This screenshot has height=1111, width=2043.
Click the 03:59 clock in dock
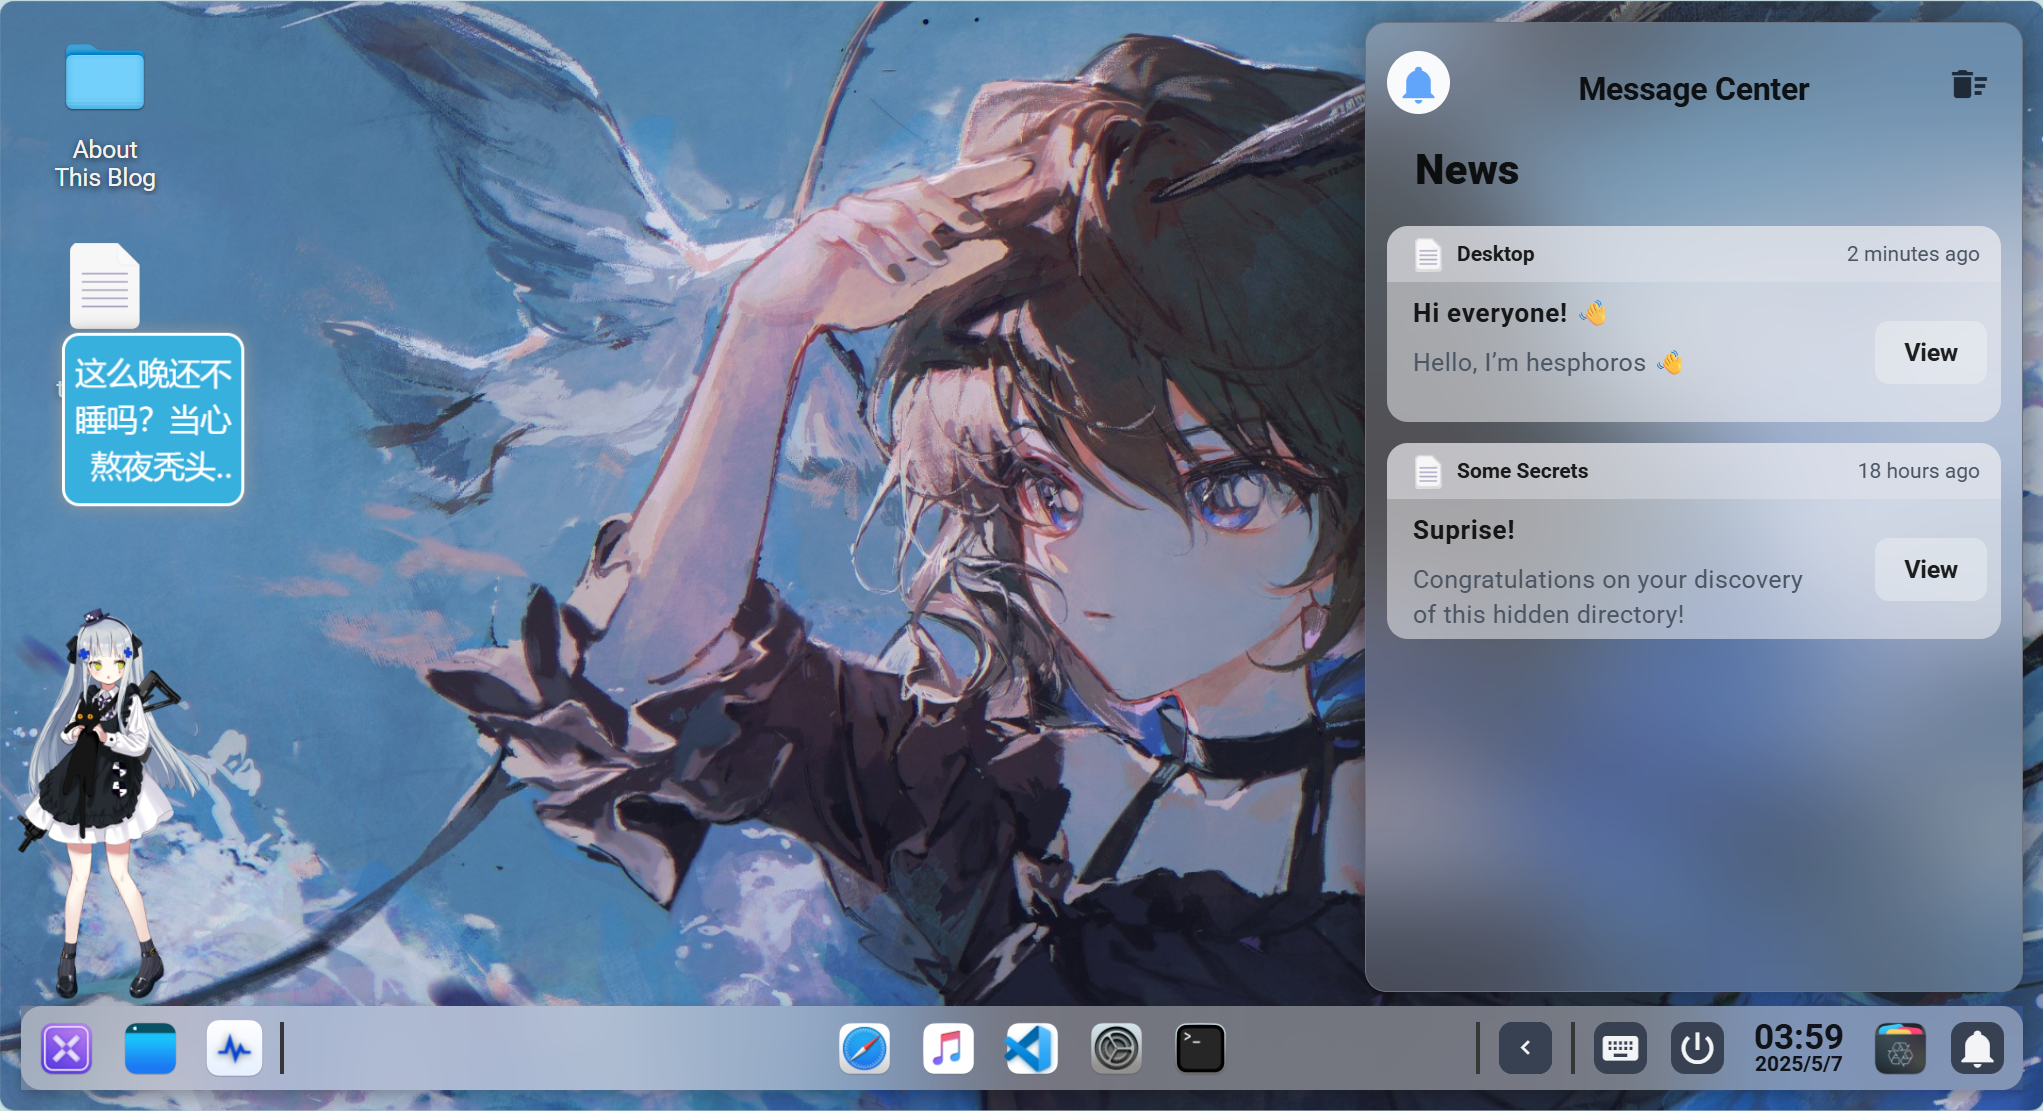tap(1798, 1048)
